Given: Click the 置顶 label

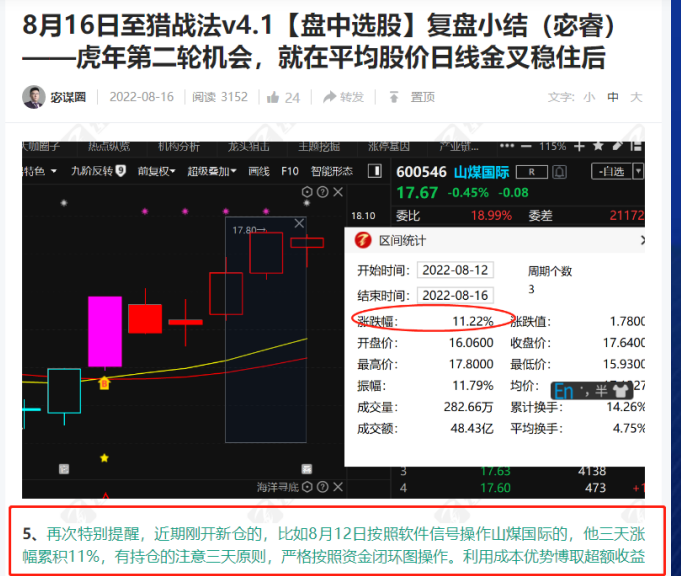Looking at the screenshot, I should [x=423, y=97].
